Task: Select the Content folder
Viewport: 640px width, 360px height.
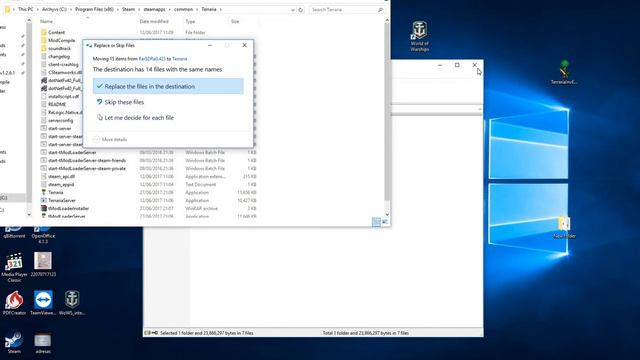Action: point(56,32)
